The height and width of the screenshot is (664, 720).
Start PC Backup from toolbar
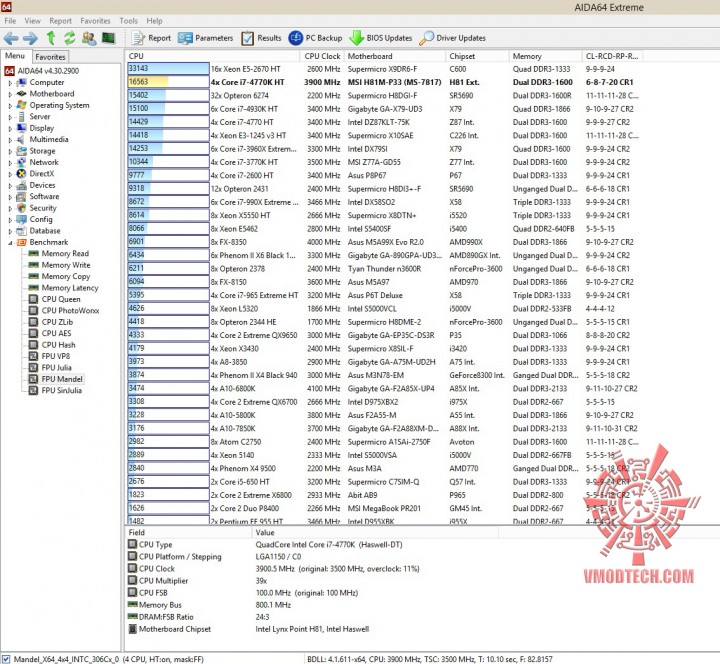(315, 38)
